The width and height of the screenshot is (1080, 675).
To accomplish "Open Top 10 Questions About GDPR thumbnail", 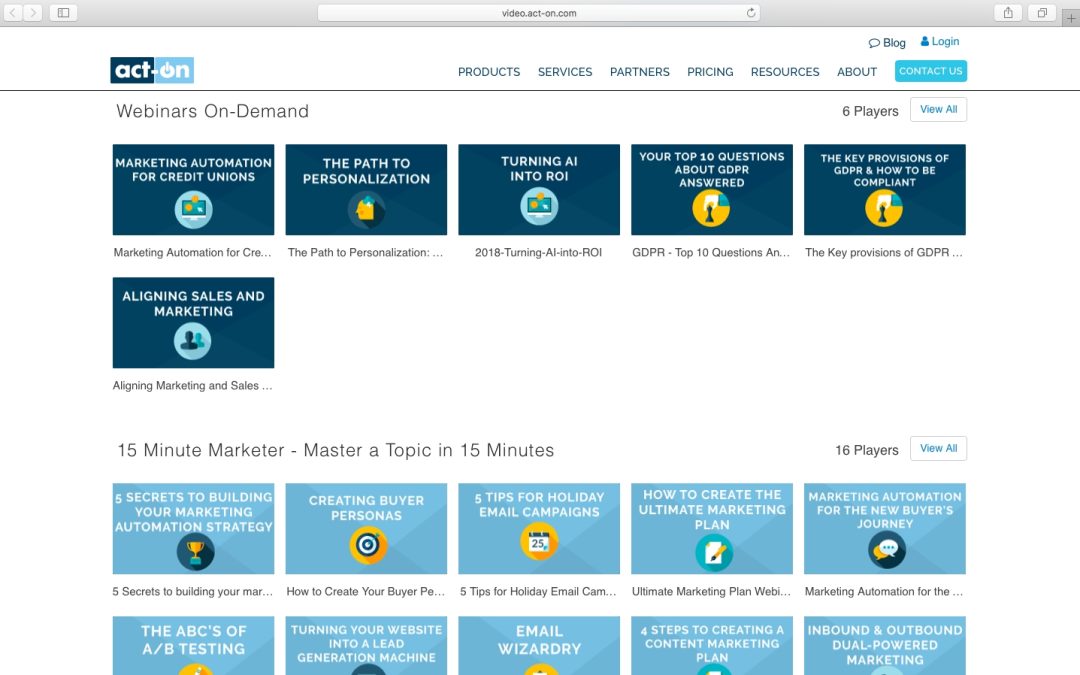I will point(712,189).
